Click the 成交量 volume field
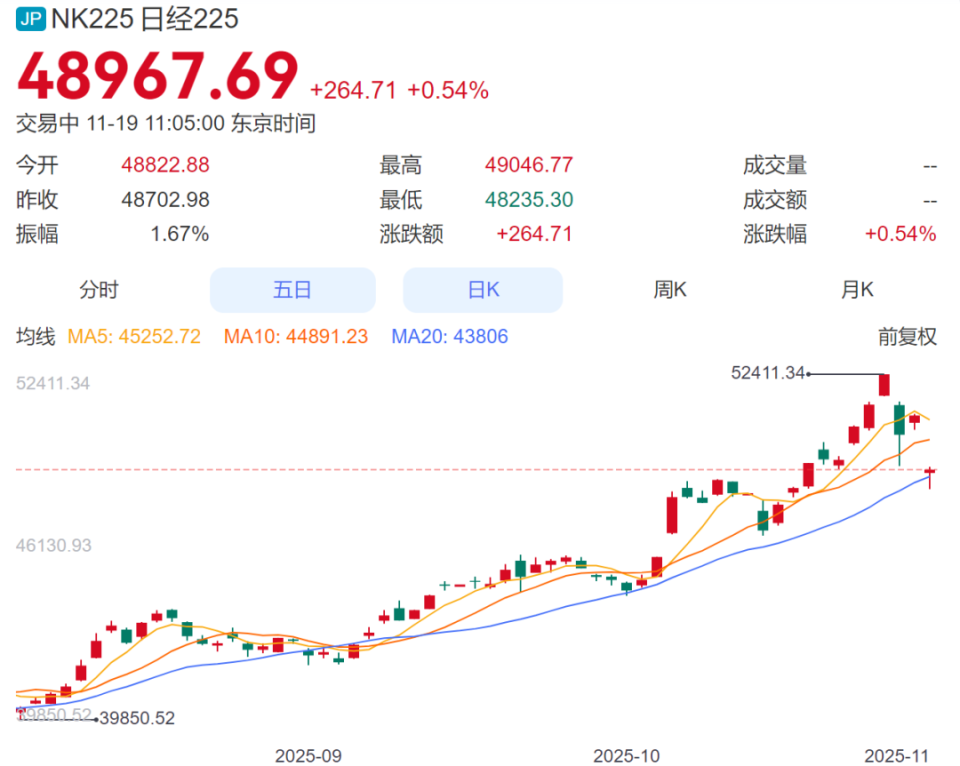 coord(775,165)
